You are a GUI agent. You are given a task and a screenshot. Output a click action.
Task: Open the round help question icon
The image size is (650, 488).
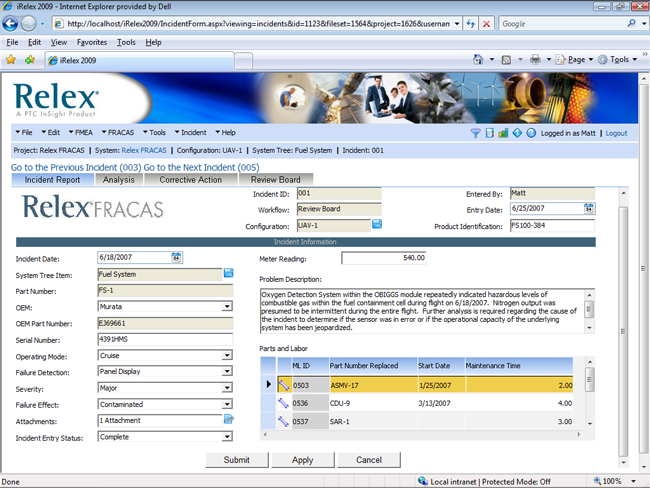pyautogui.click(x=531, y=133)
